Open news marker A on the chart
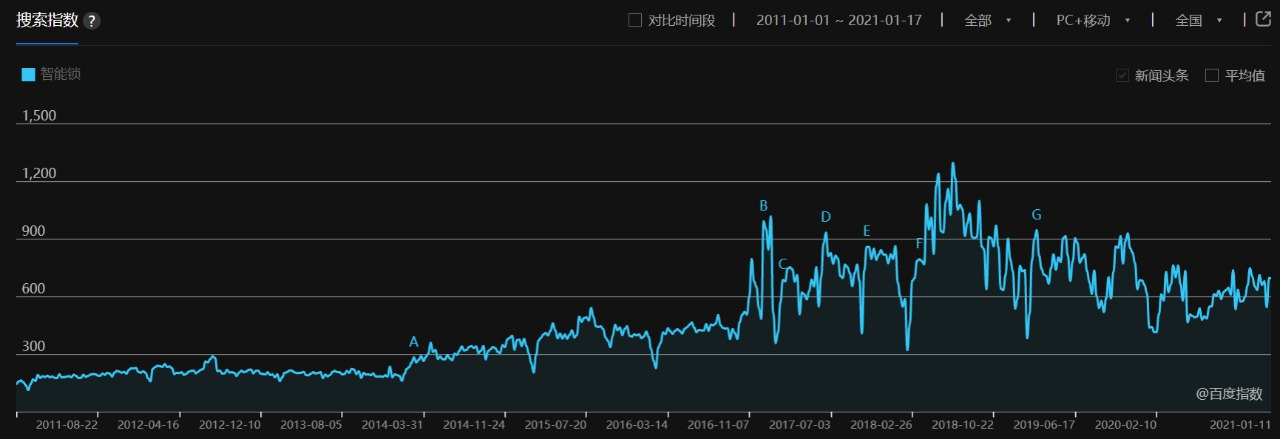Image resolution: width=1280 pixels, height=439 pixels. pos(414,342)
